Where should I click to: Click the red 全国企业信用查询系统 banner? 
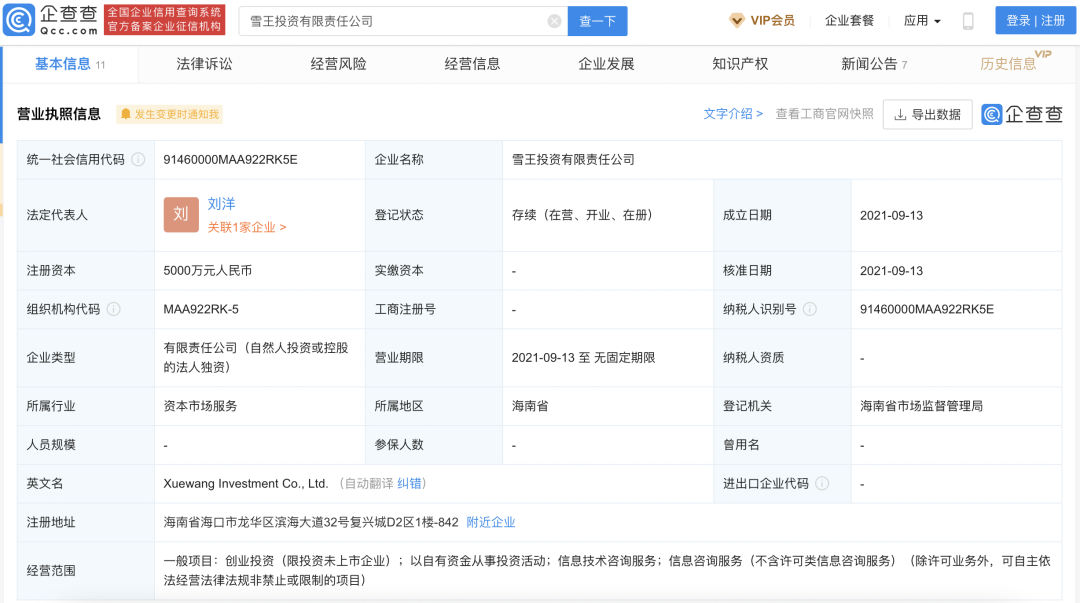click(165, 20)
